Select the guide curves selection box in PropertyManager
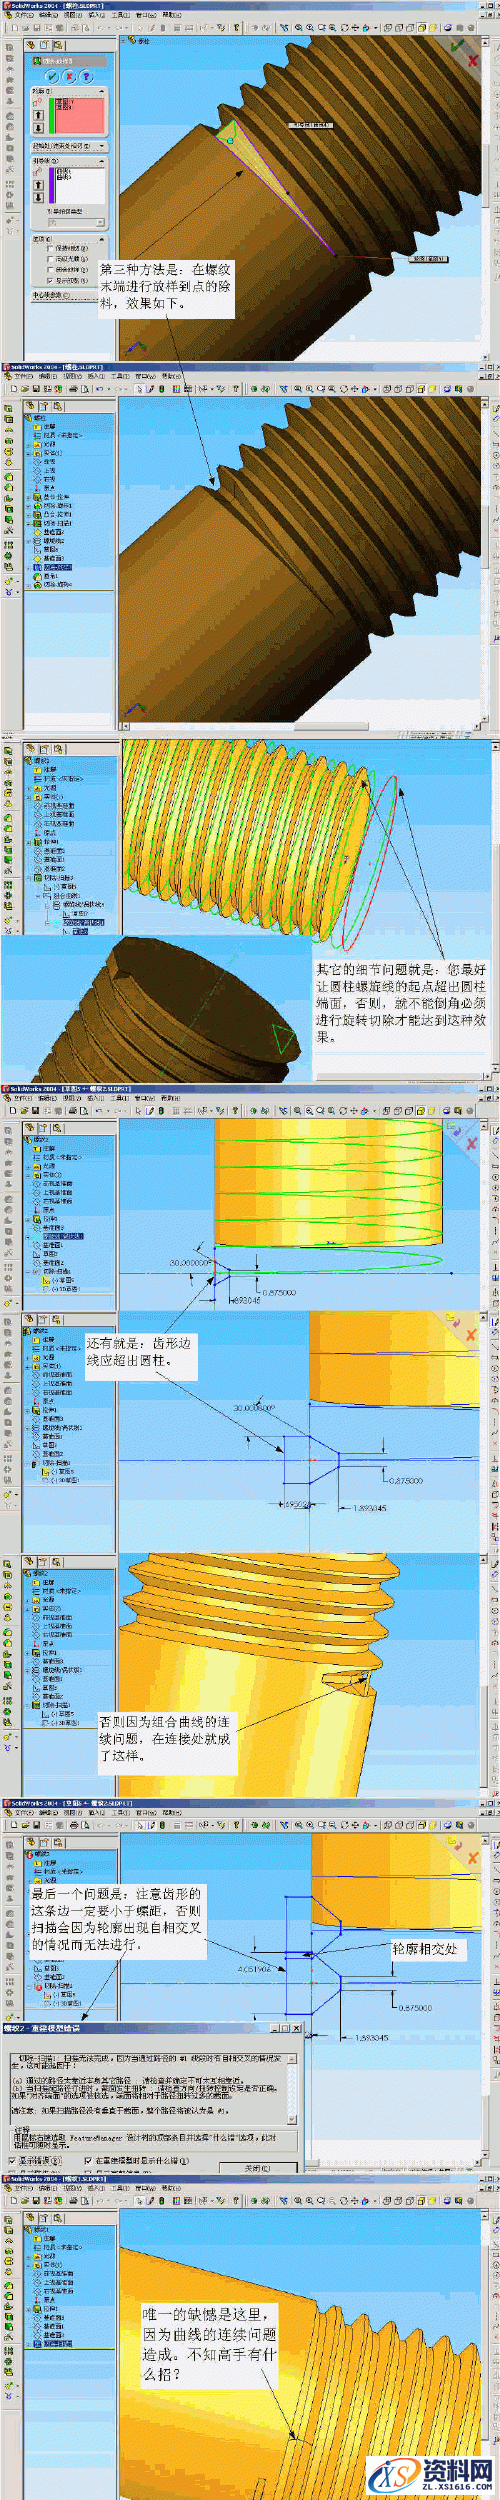The width and height of the screenshot is (500, 2500). click(79, 185)
